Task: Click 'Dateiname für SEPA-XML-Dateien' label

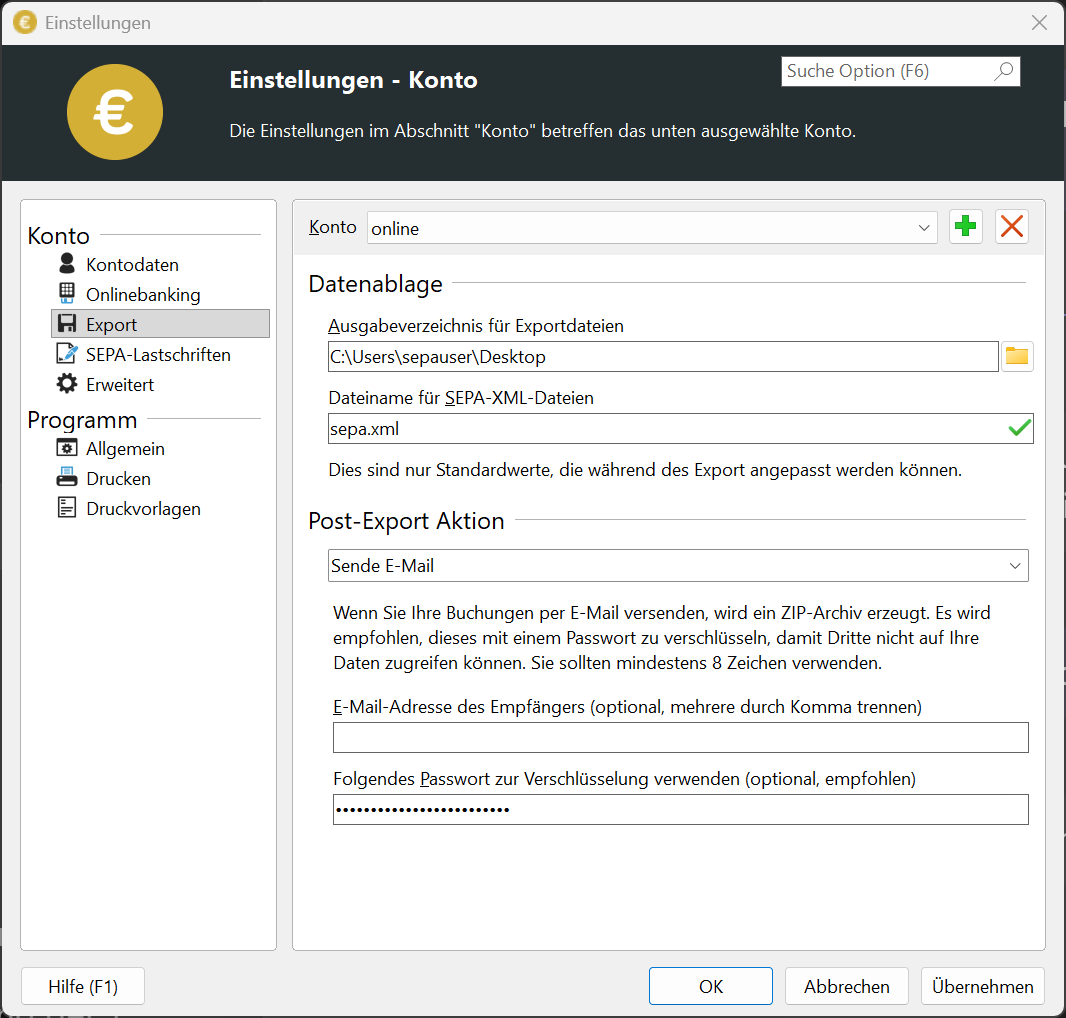Action: click(x=461, y=398)
